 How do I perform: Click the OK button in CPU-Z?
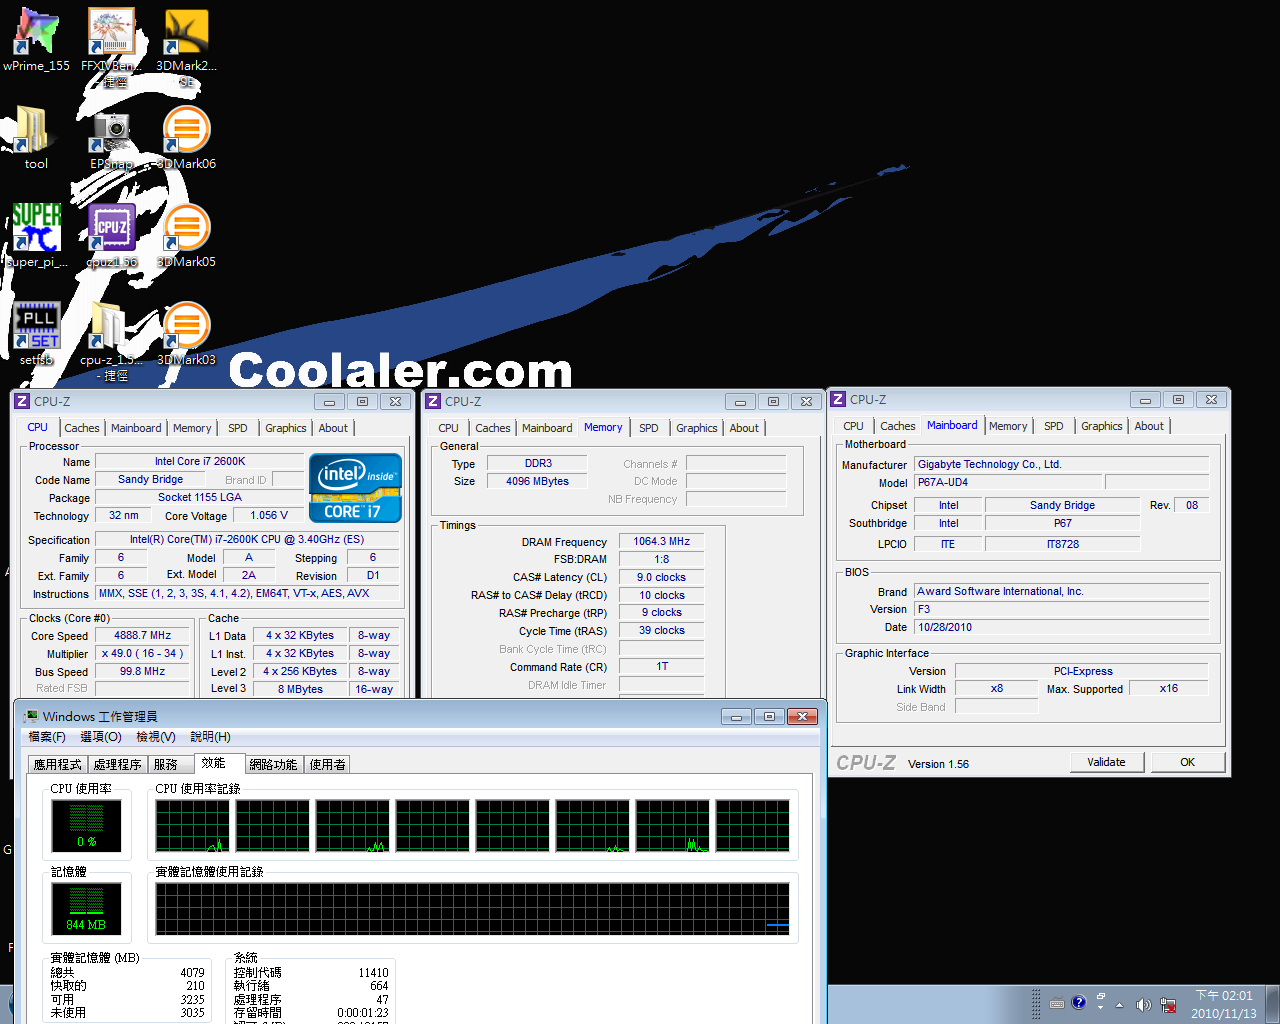pos(1187,762)
